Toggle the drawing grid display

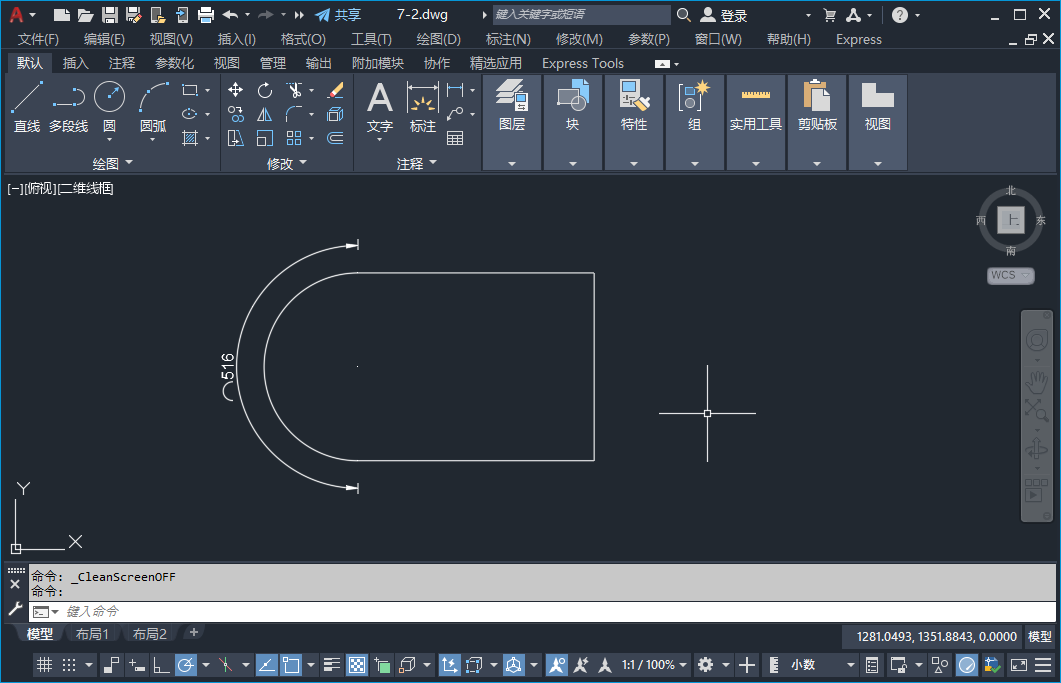click(44, 665)
